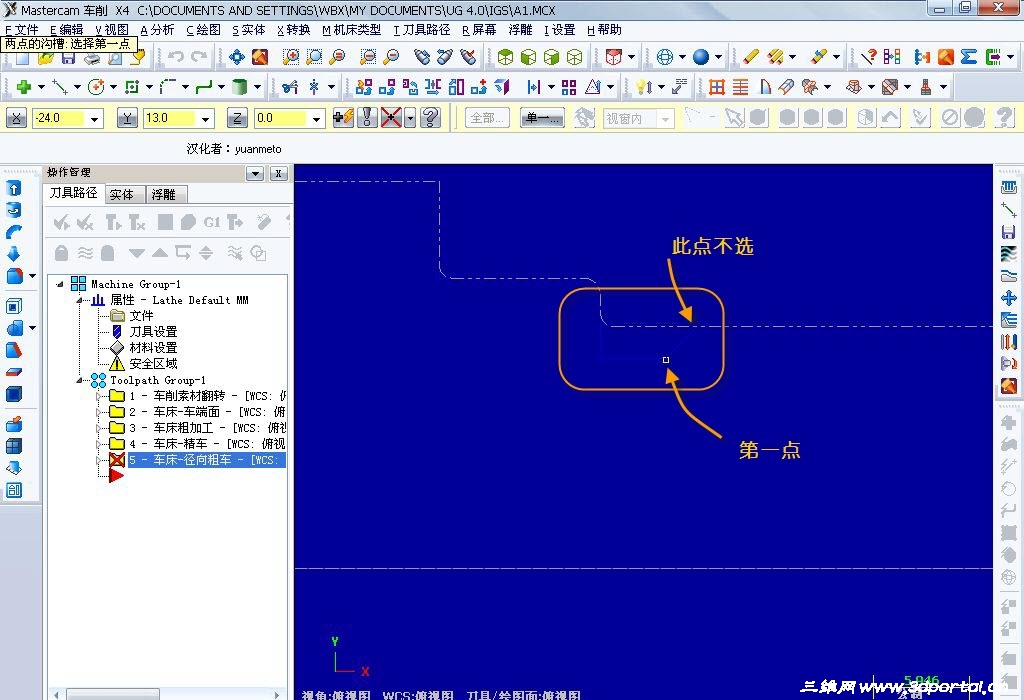This screenshot has height=700, width=1024.
Task: Click 安全区域 tree entry
Action: [153, 364]
